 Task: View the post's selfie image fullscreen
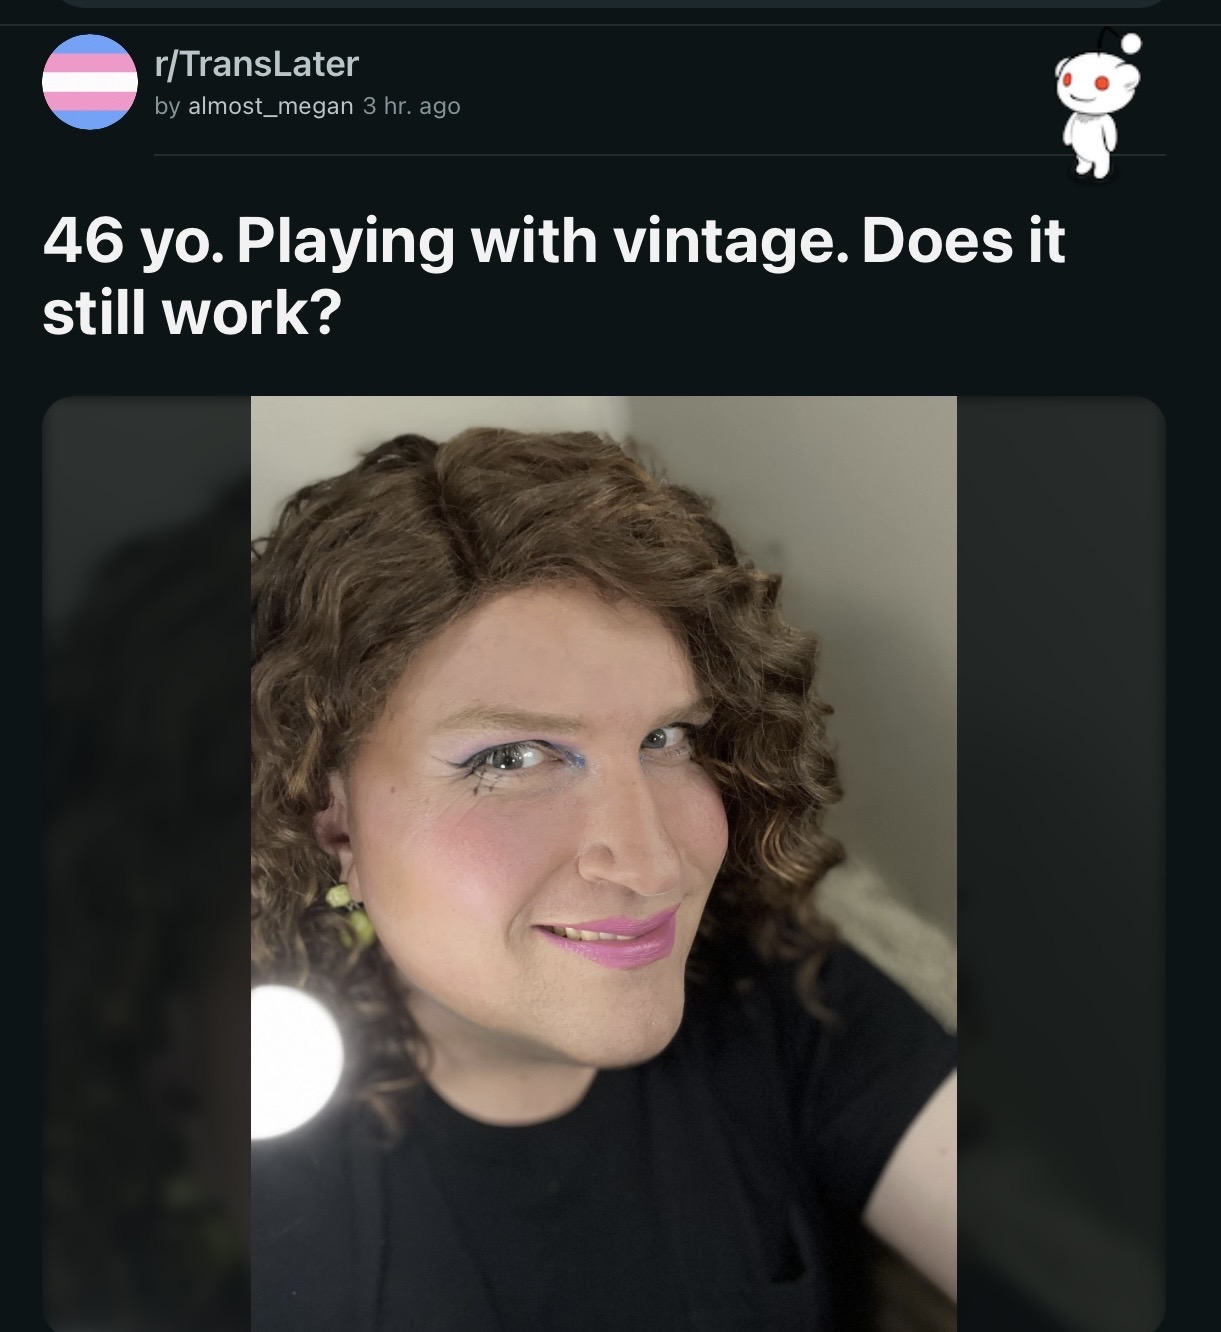click(x=603, y=864)
